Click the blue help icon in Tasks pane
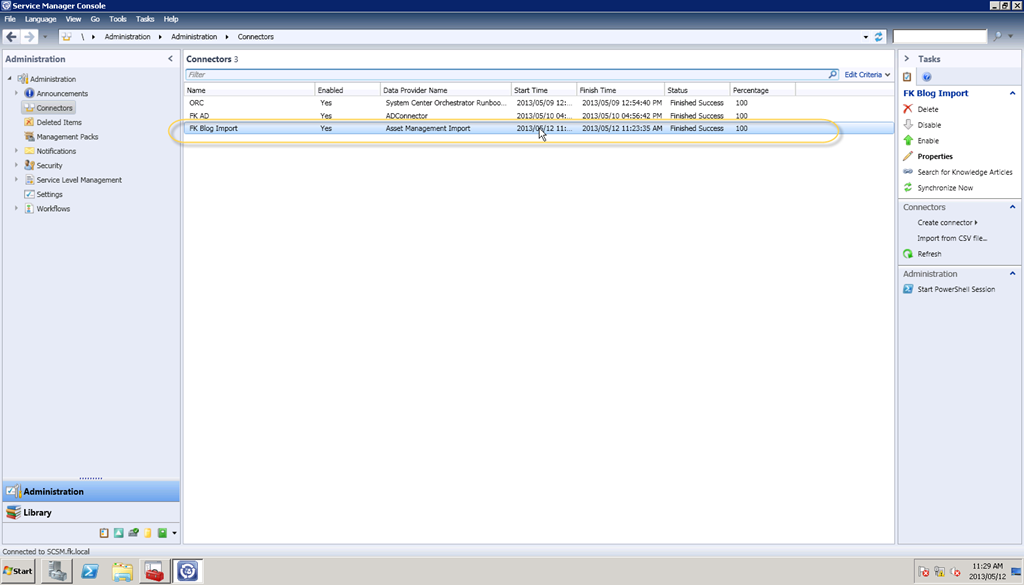This screenshot has height=585, width=1024. [927, 77]
